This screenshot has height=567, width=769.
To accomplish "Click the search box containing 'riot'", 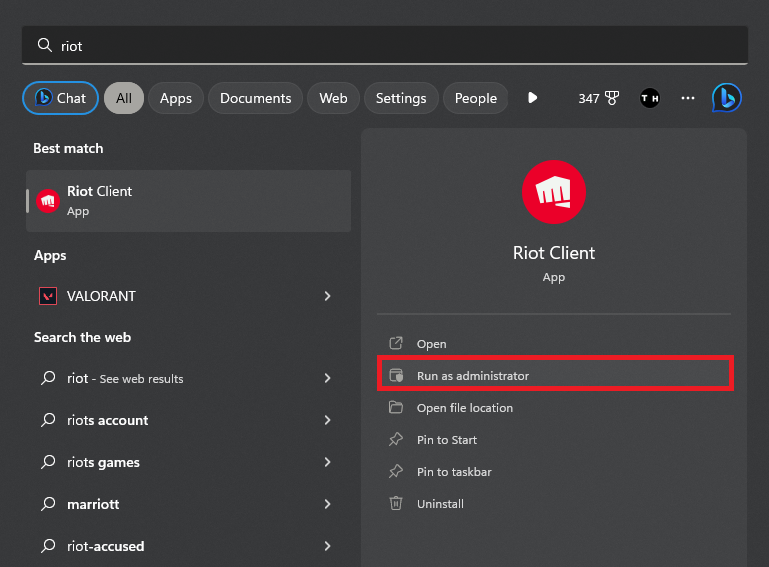I will (384, 46).
